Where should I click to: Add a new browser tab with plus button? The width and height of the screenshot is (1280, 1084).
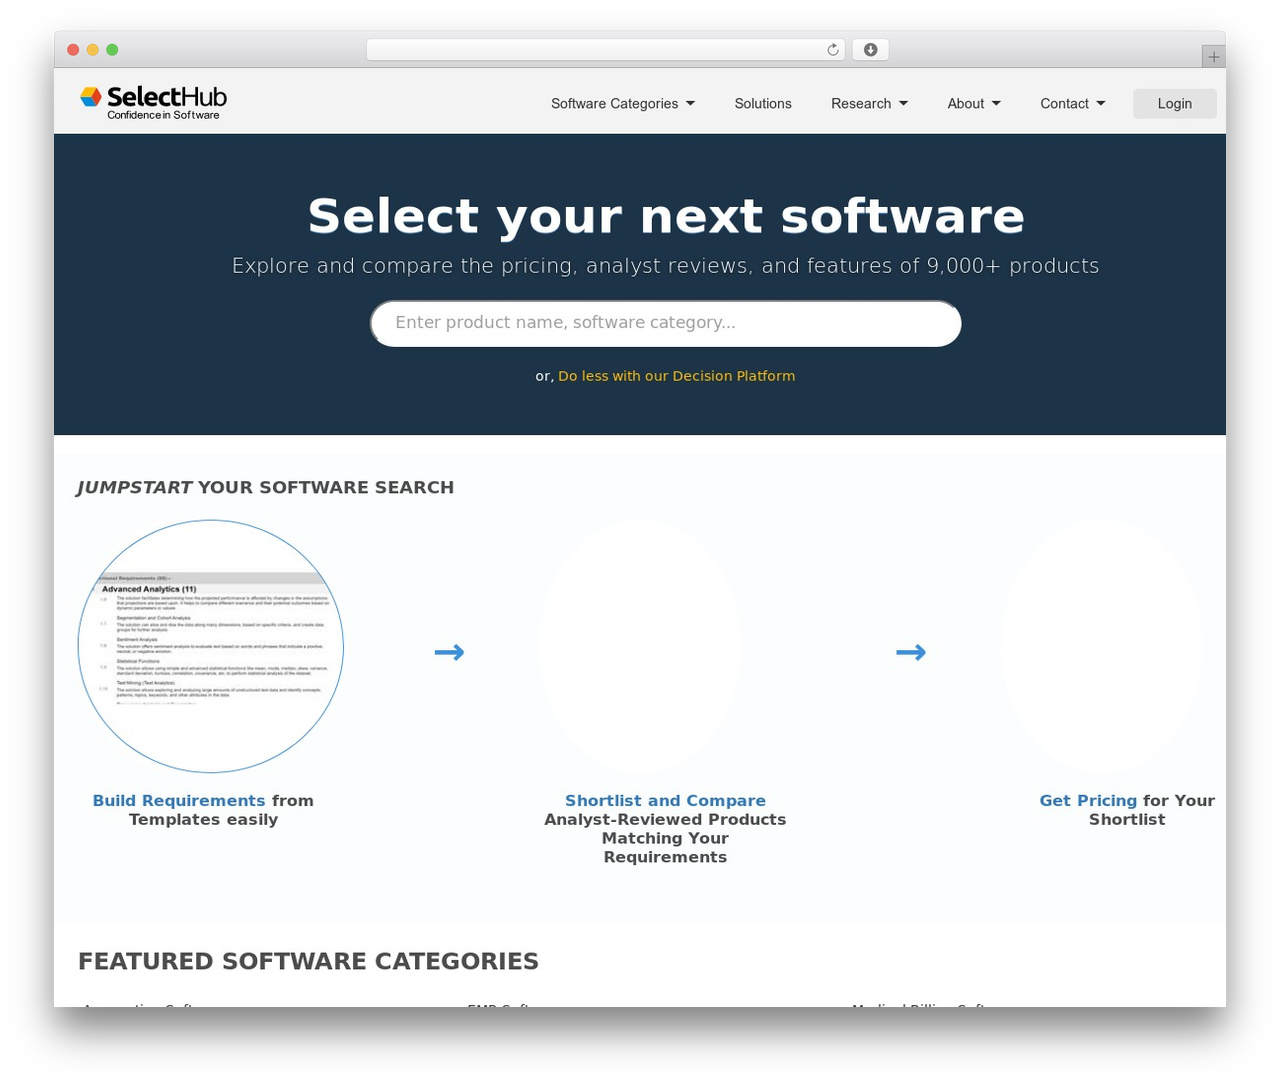[1213, 57]
